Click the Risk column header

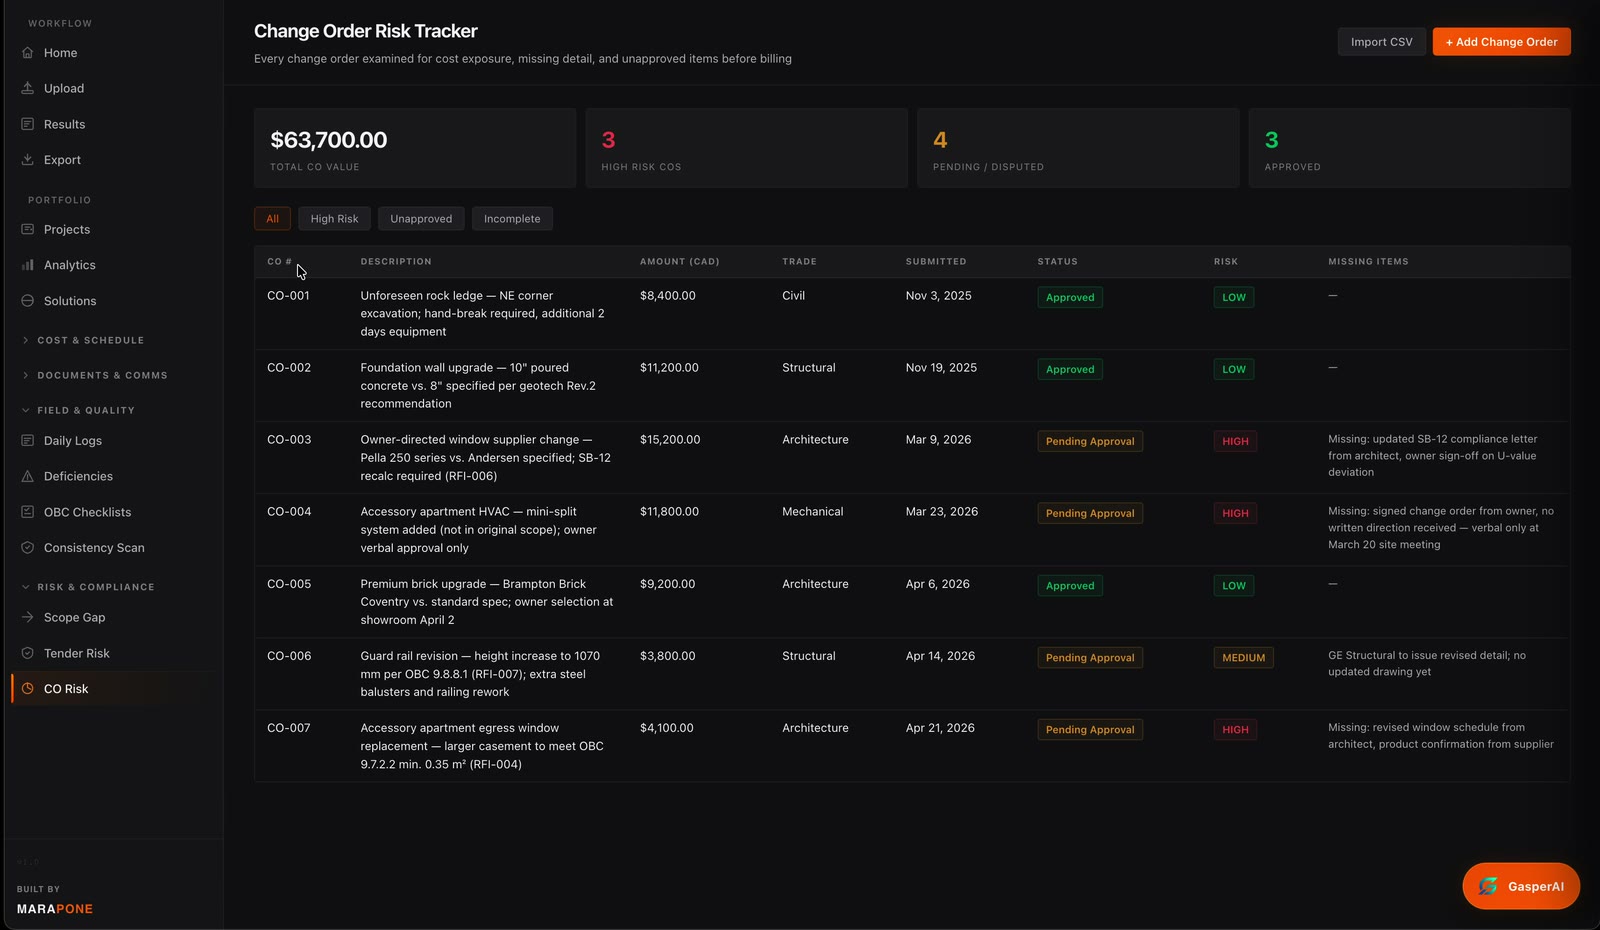click(1226, 262)
